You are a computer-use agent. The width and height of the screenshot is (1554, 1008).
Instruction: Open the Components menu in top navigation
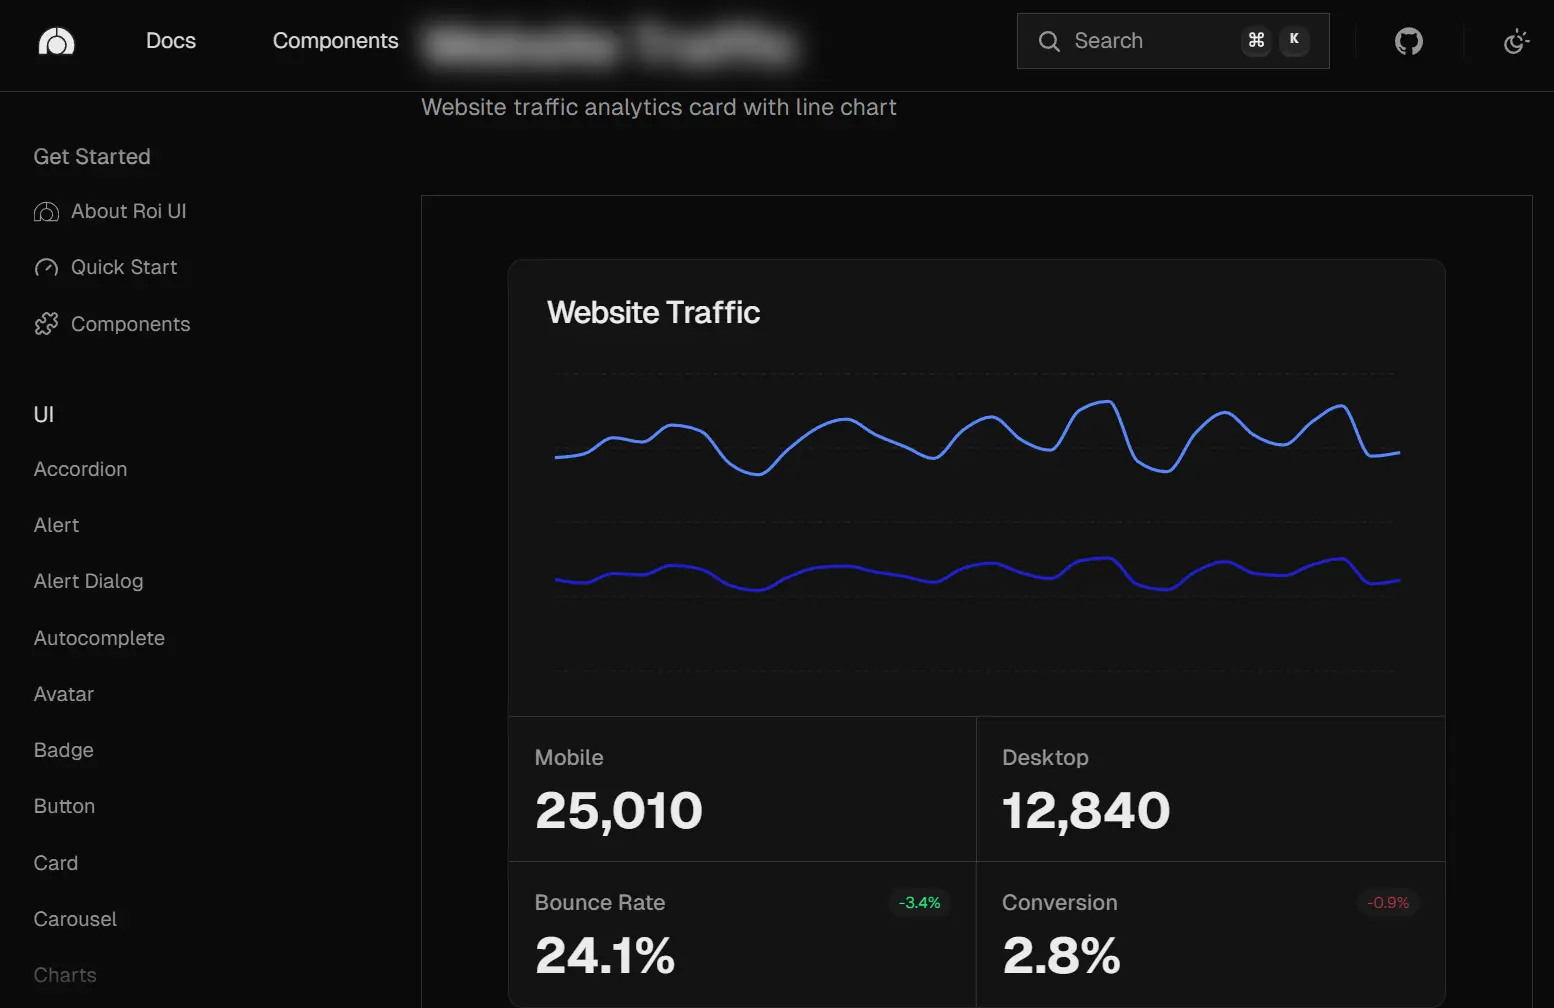(335, 41)
